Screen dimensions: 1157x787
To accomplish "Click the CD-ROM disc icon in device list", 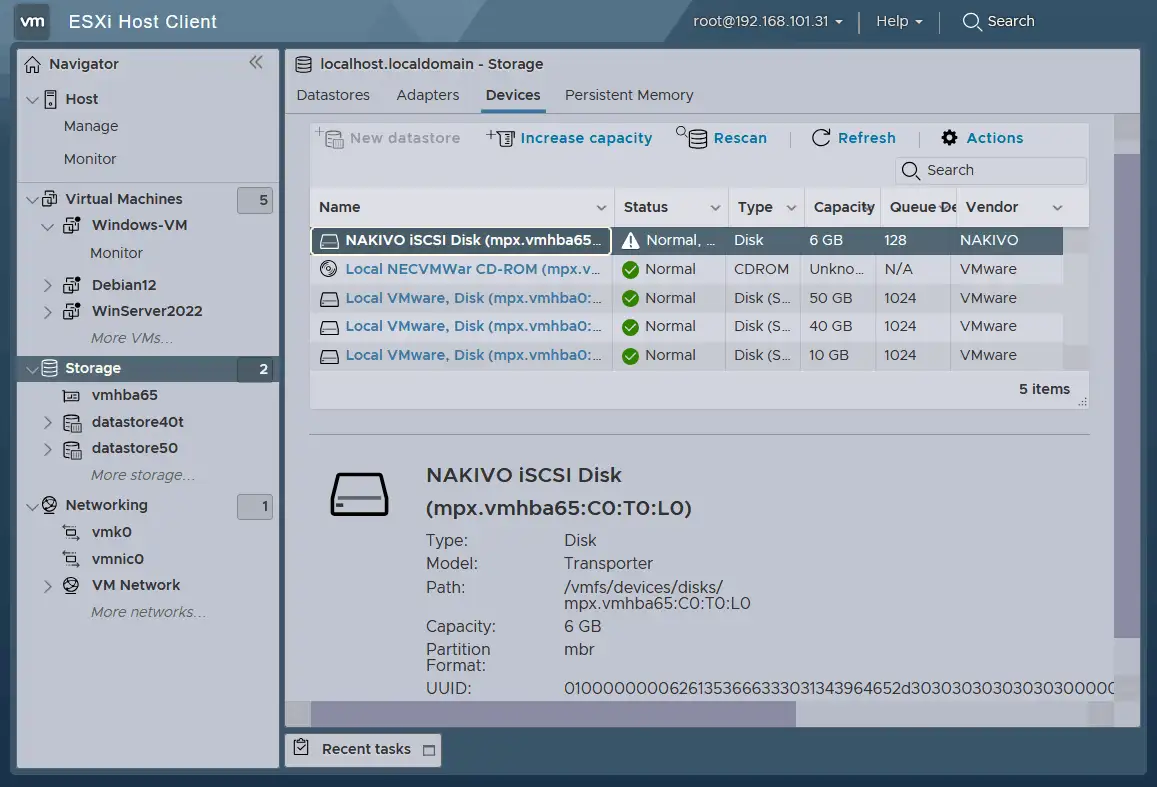I will click(x=328, y=269).
